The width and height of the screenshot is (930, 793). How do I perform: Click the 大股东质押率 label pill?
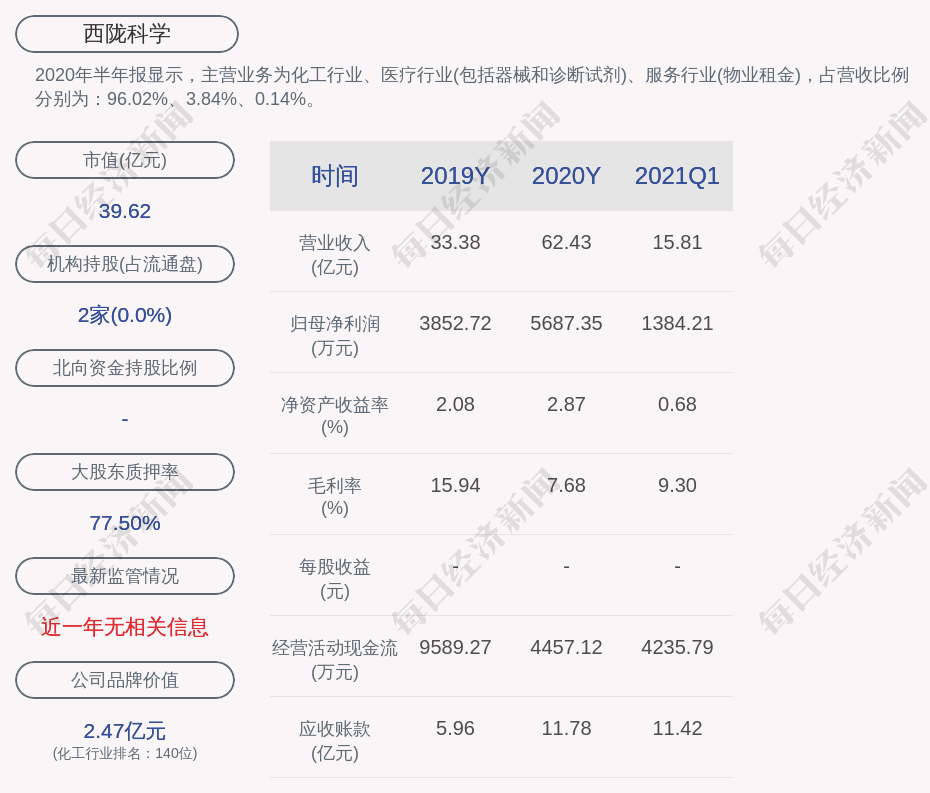coord(125,472)
